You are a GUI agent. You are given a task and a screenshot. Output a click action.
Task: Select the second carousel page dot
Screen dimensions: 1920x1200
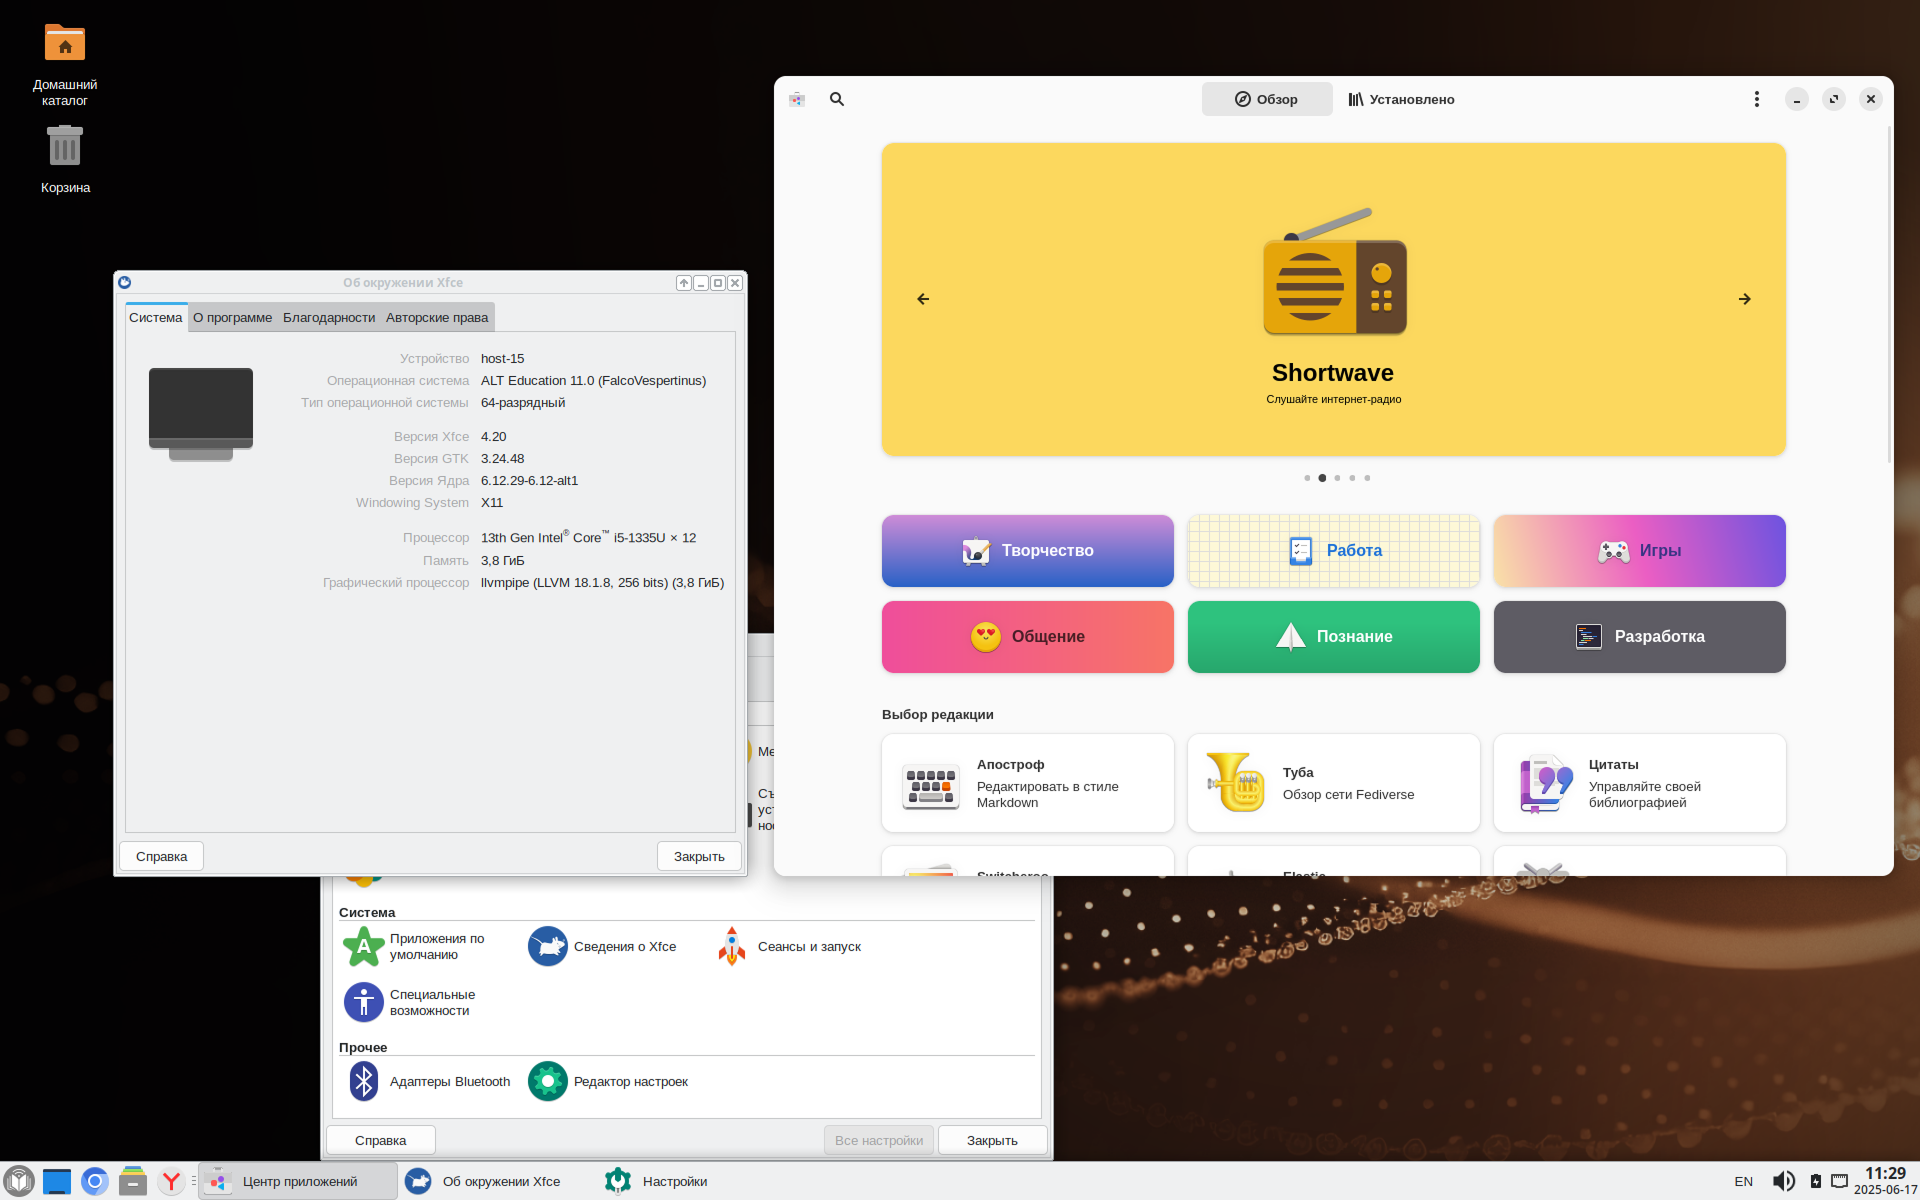pos(1322,478)
